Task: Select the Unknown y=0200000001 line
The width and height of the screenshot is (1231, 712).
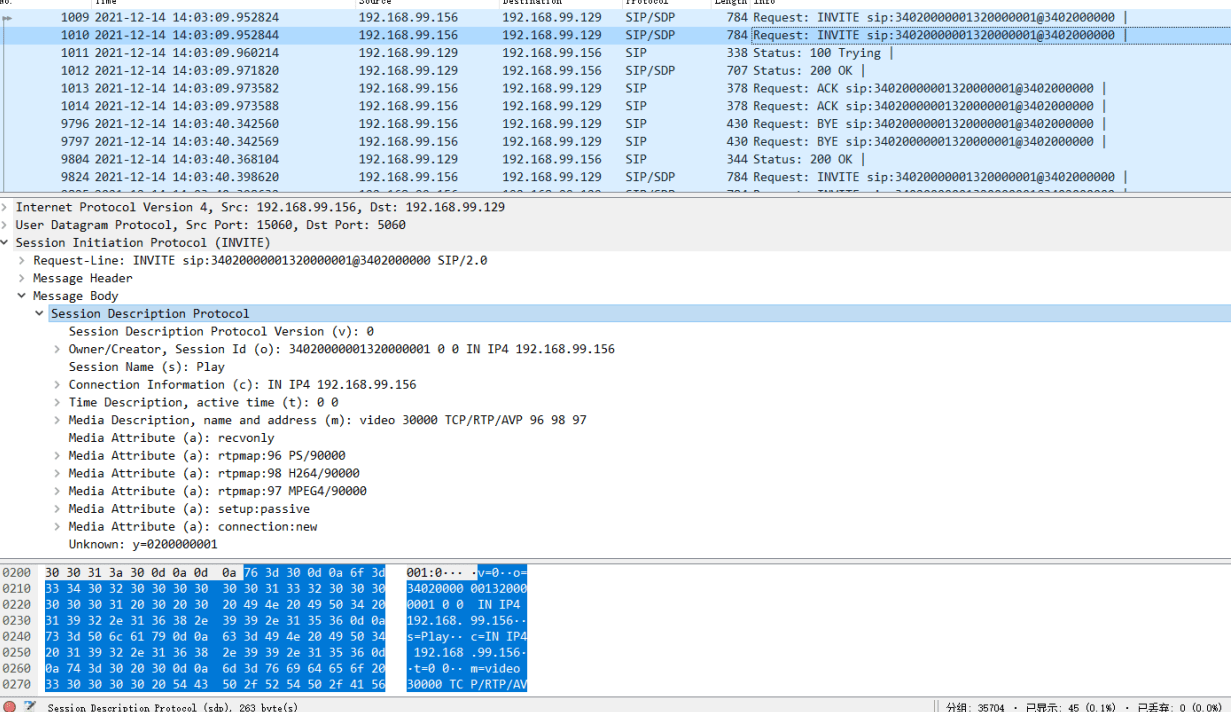Action: 142,544
